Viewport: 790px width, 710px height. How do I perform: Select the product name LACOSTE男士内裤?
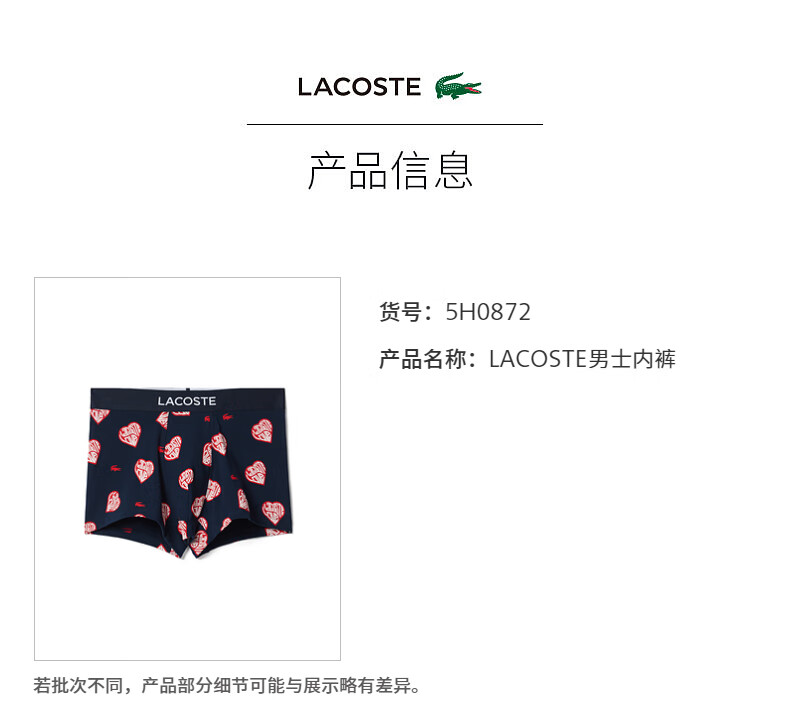582,359
